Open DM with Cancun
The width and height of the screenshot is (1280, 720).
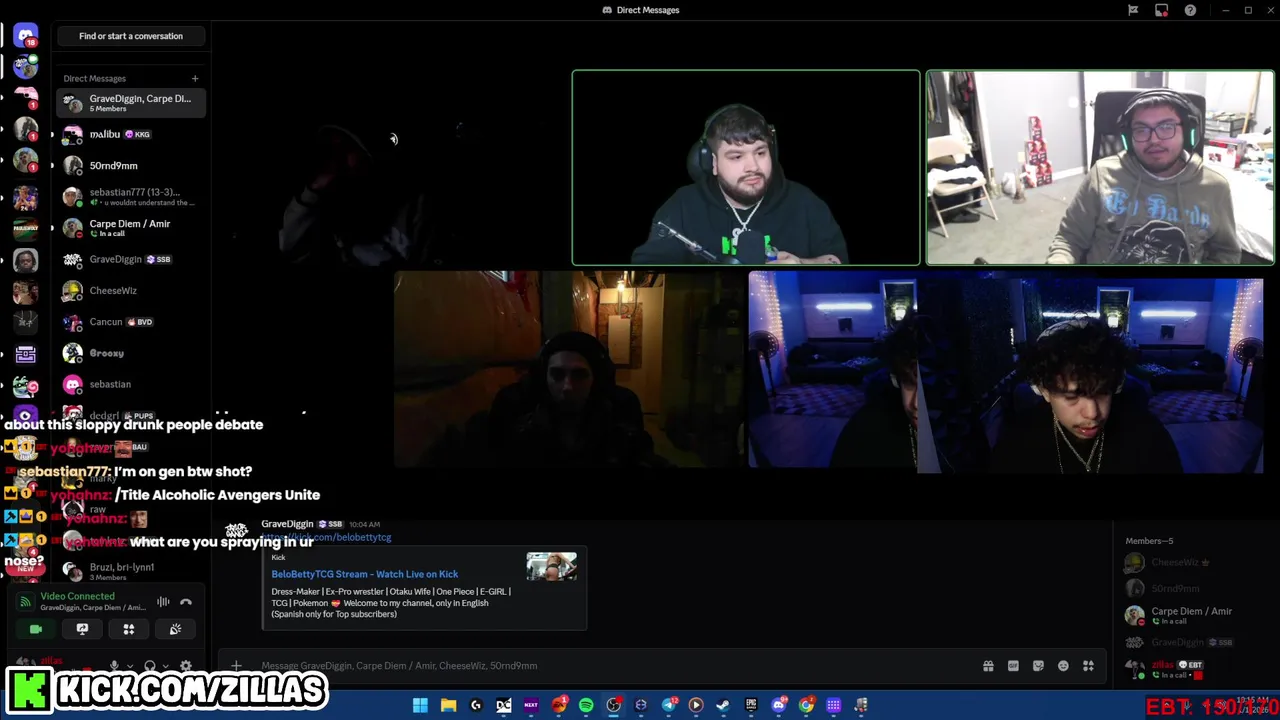pyautogui.click(x=131, y=322)
